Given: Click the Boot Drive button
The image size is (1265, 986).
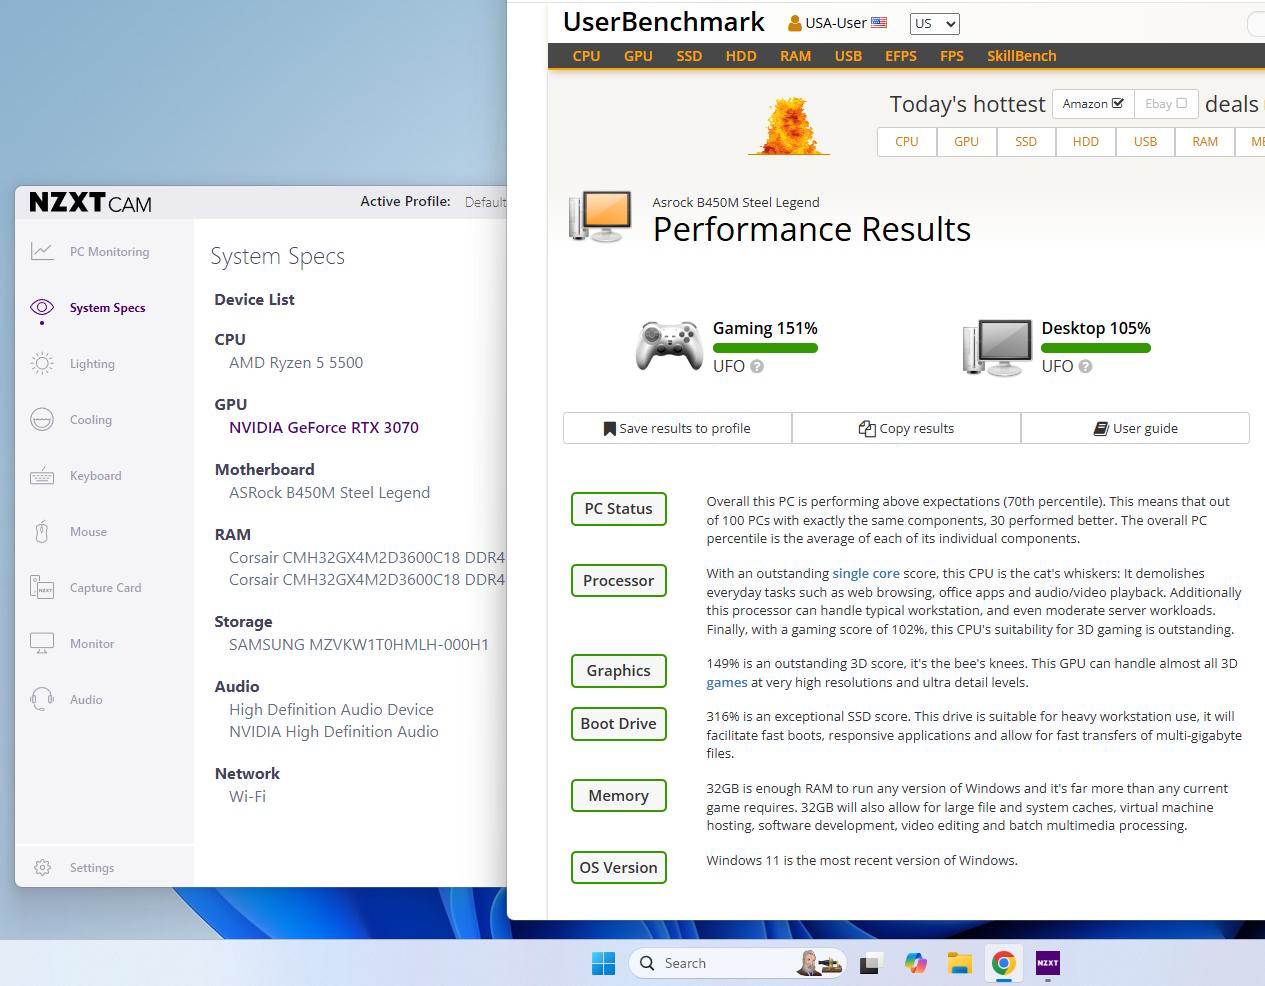Looking at the screenshot, I should click(618, 724).
